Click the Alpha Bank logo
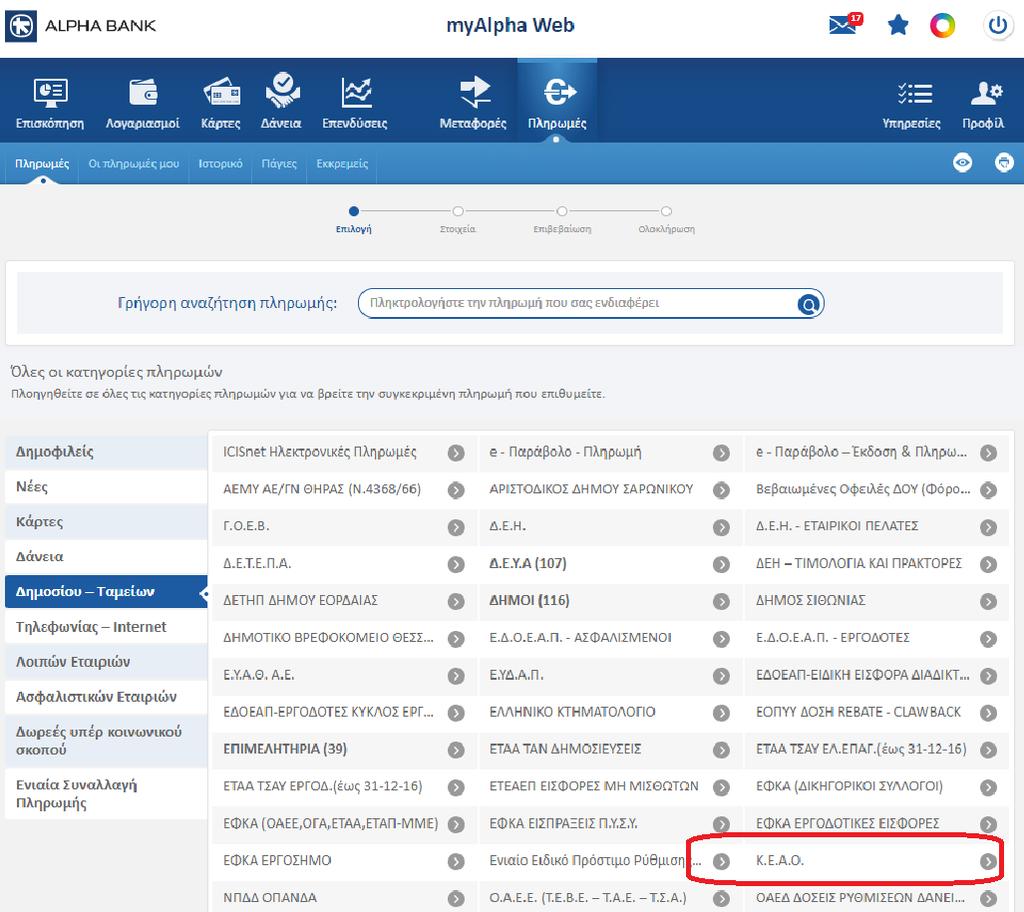 (80, 25)
